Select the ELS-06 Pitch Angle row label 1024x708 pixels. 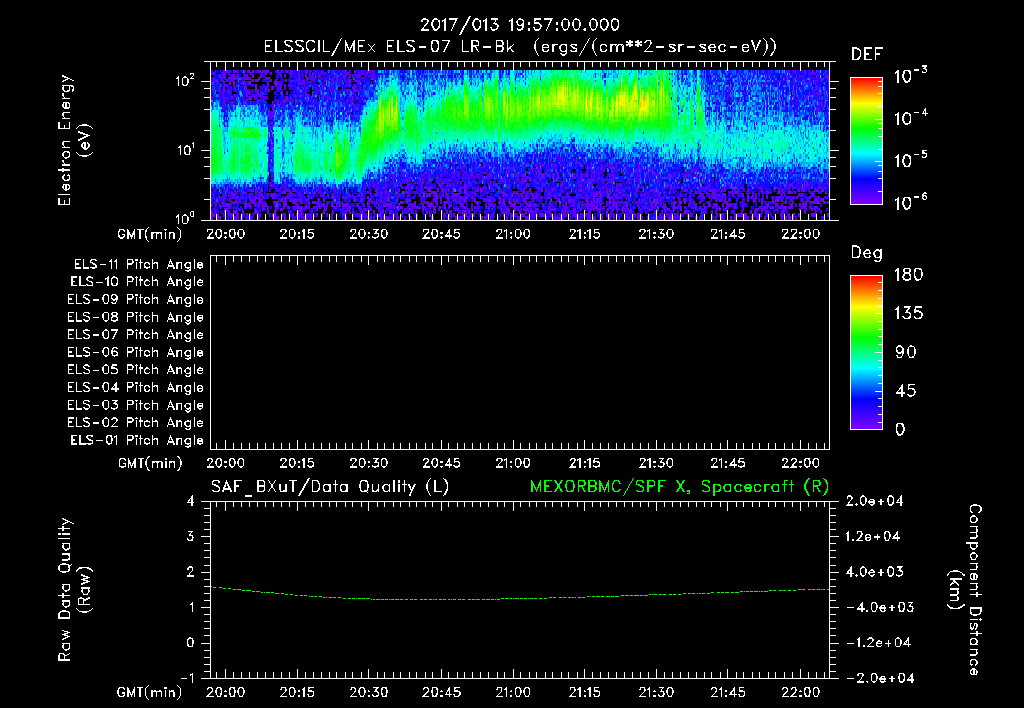click(x=136, y=352)
